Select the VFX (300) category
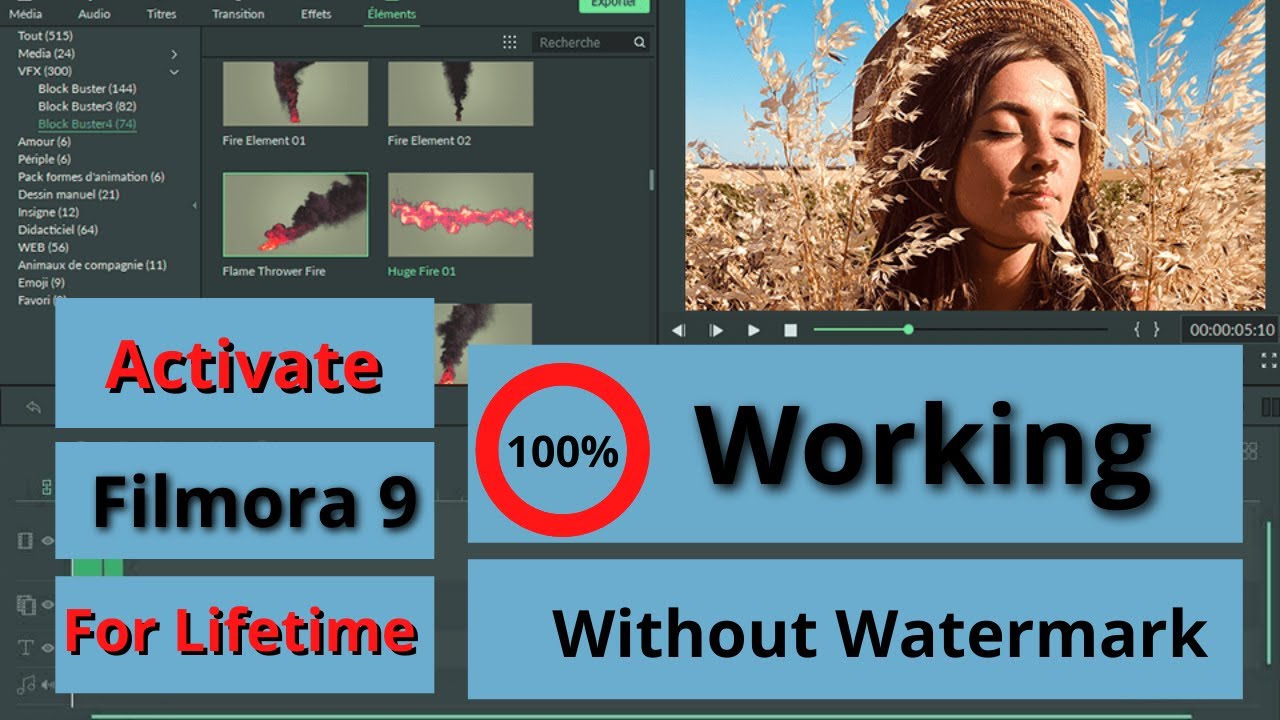This screenshot has width=1280, height=720. [44, 71]
